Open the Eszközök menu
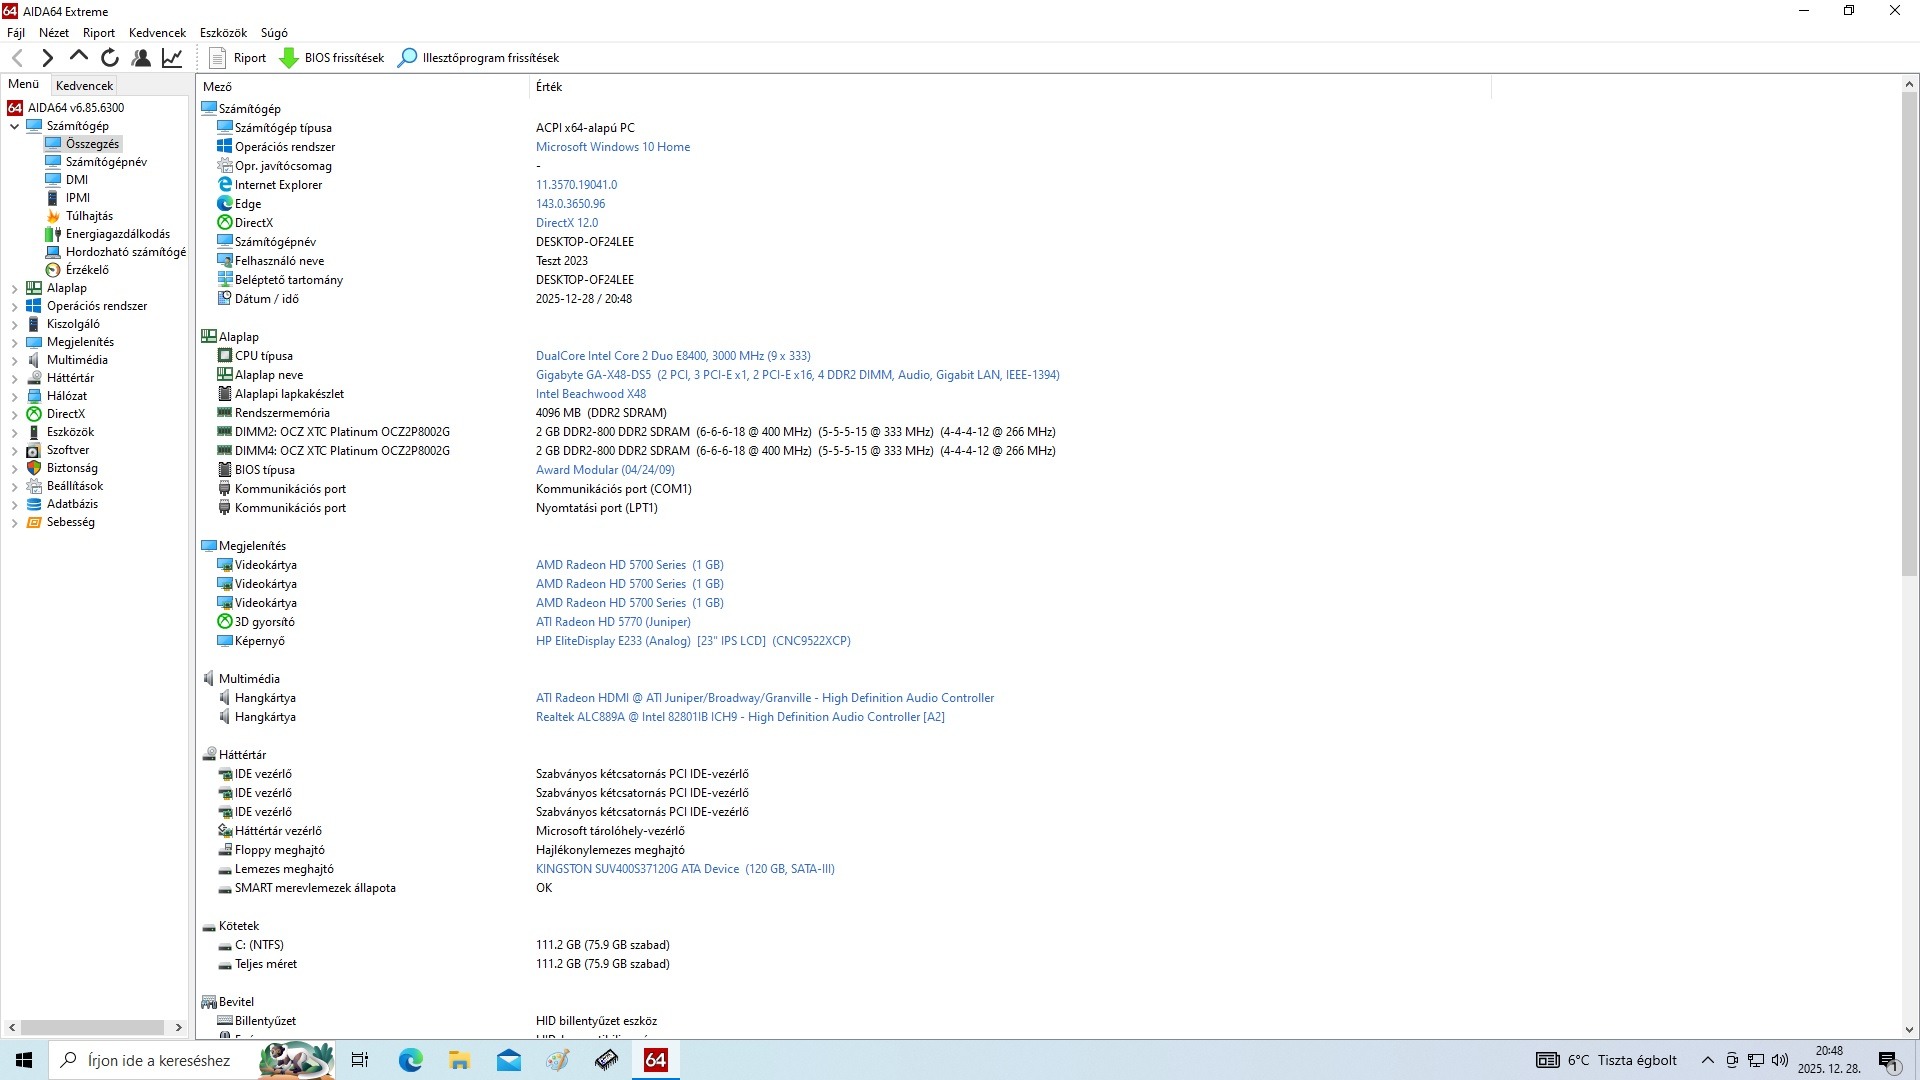This screenshot has width=1920, height=1080. tap(222, 33)
